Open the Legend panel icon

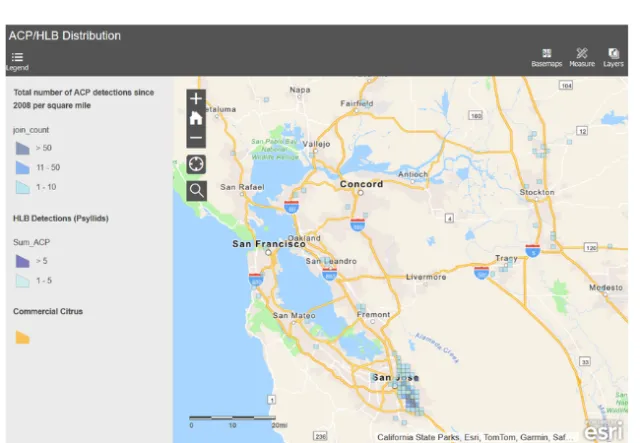[x=17, y=57]
